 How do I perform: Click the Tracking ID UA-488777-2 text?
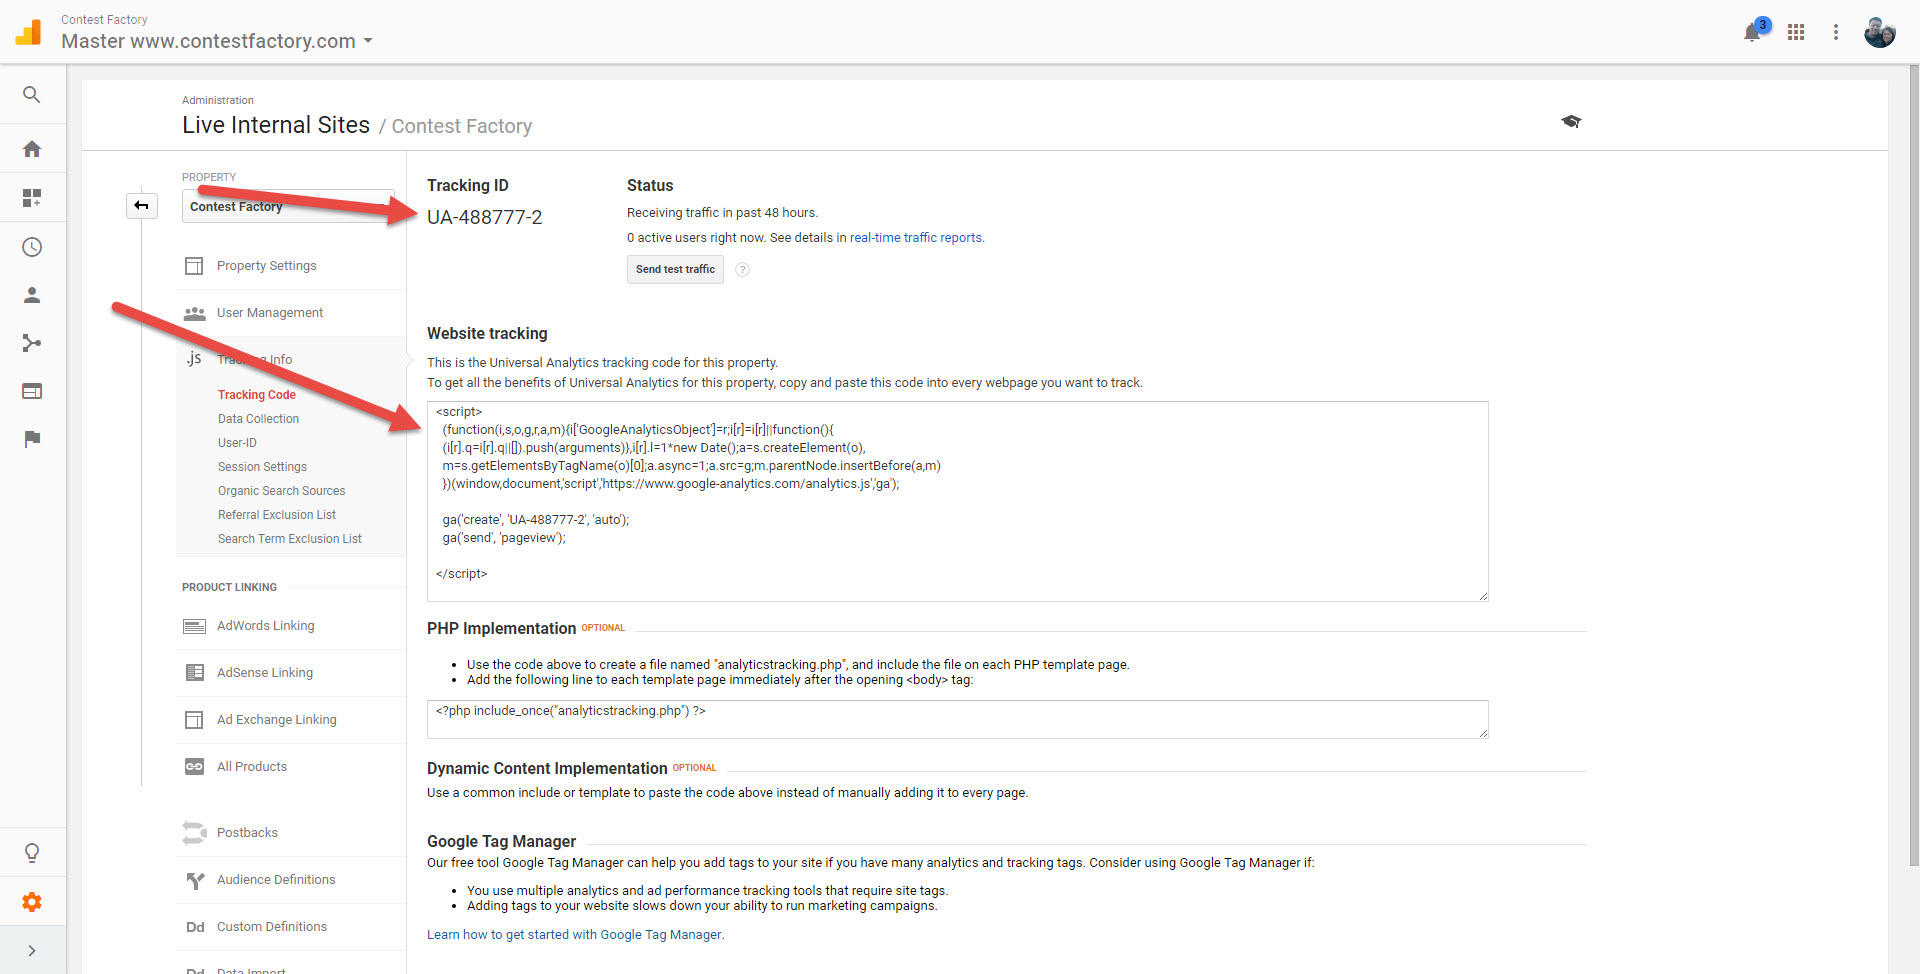tap(484, 217)
